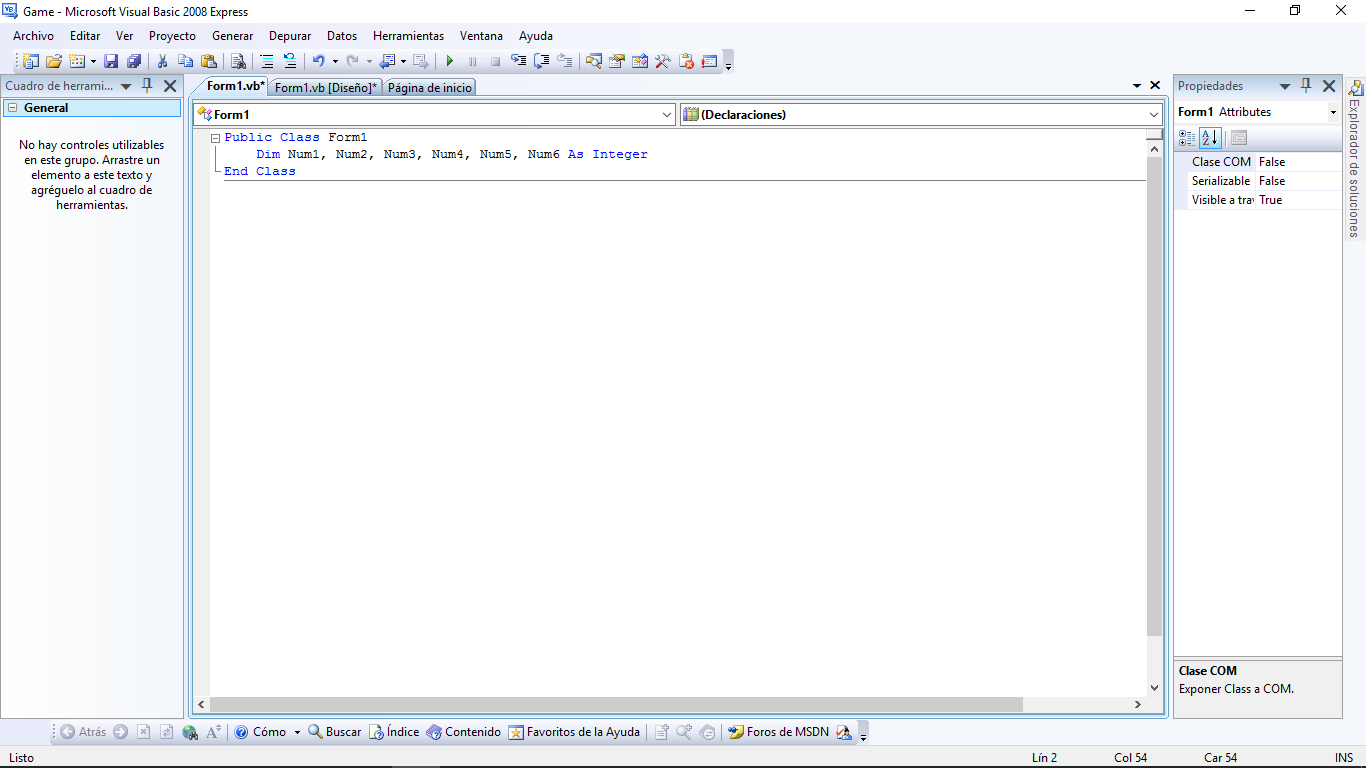The width and height of the screenshot is (1366, 768).
Task: Open the Proyecto menu
Action: click(172, 36)
